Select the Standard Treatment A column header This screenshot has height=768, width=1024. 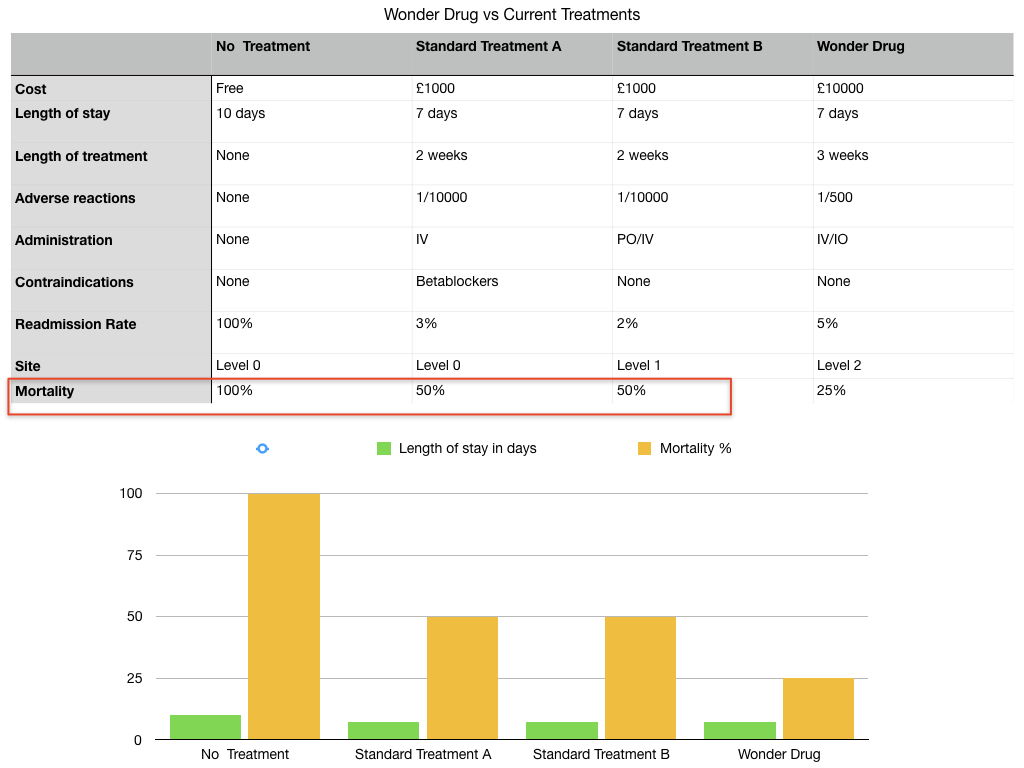click(x=512, y=54)
